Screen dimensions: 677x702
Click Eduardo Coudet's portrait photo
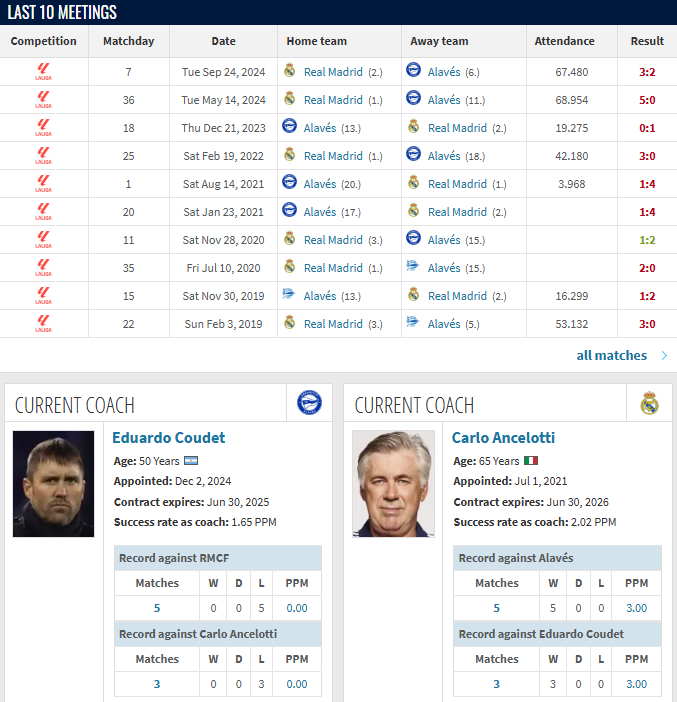pyautogui.click(x=53, y=484)
